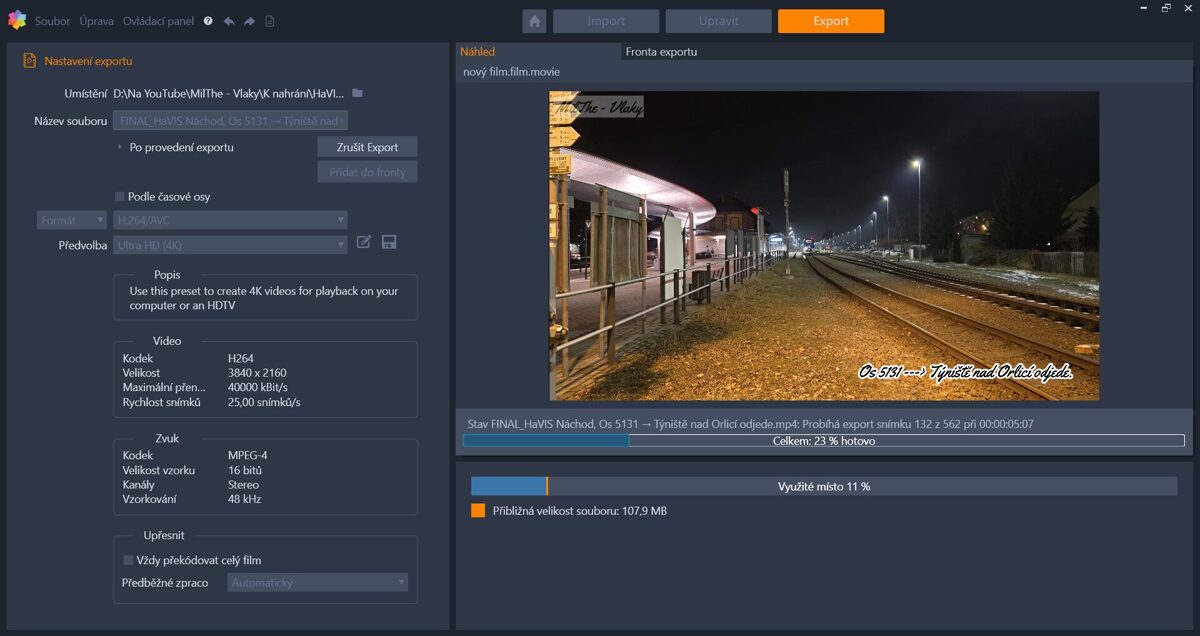Screen dimensions: 1200x636
Task: Edit the current preset with the pencil icon
Action: click(363, 242)
